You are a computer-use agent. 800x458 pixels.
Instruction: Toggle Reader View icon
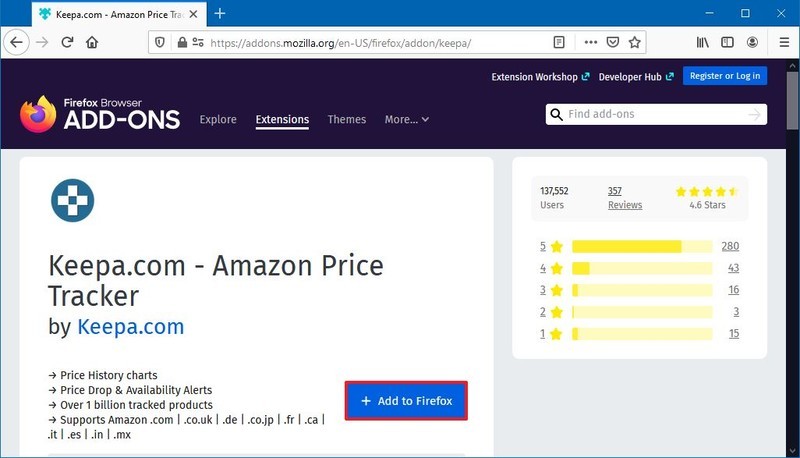pos(559,42)
